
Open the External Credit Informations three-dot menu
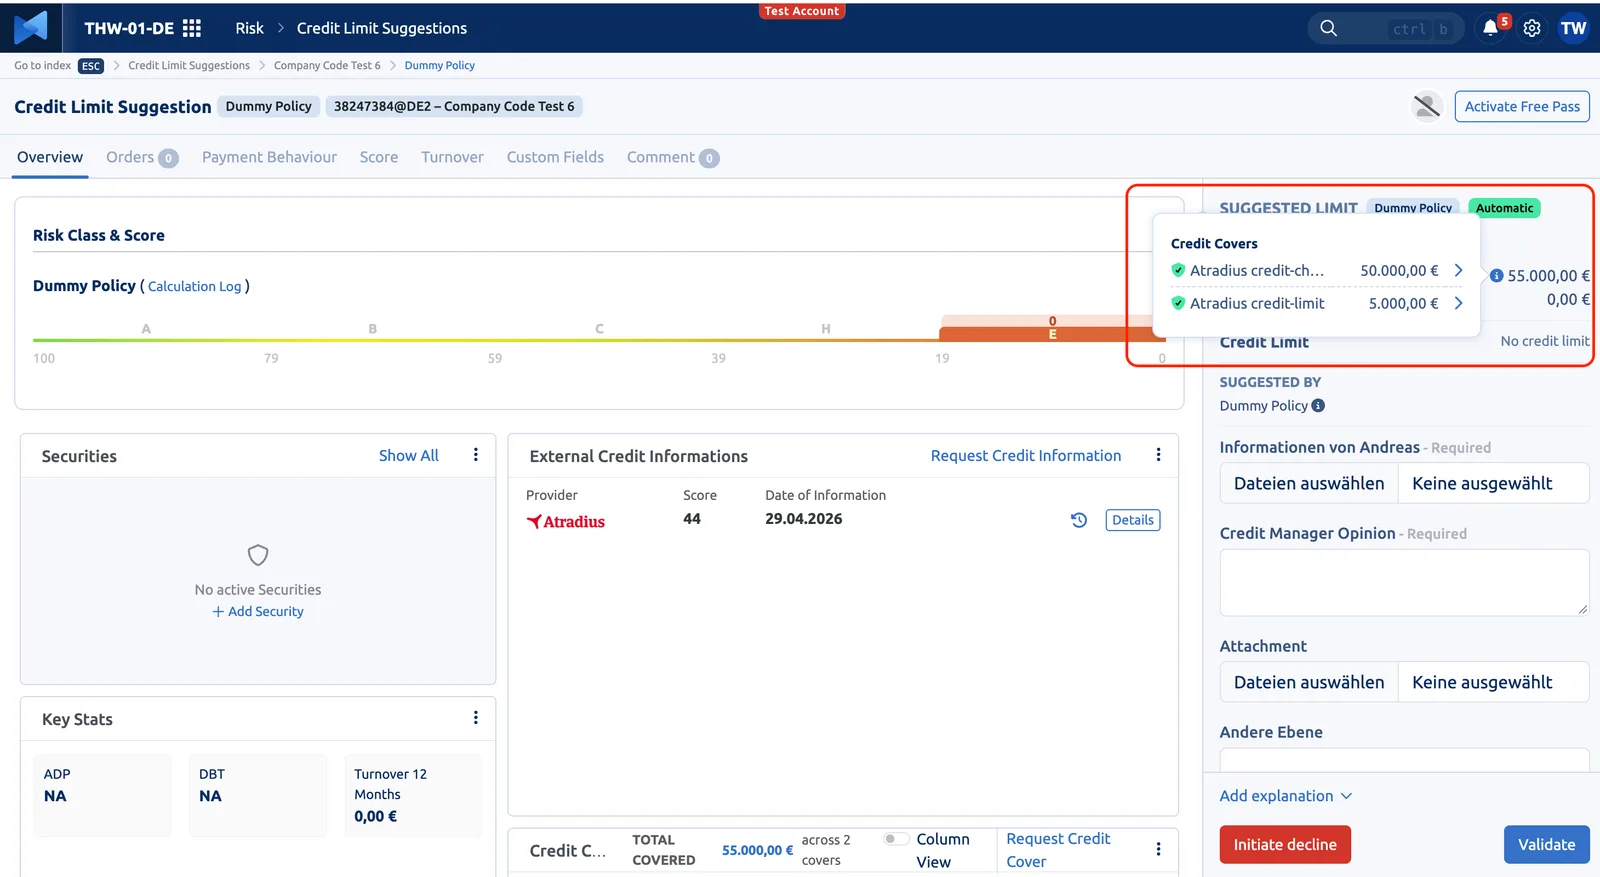pyautogui.click(x=1158, y=455)
